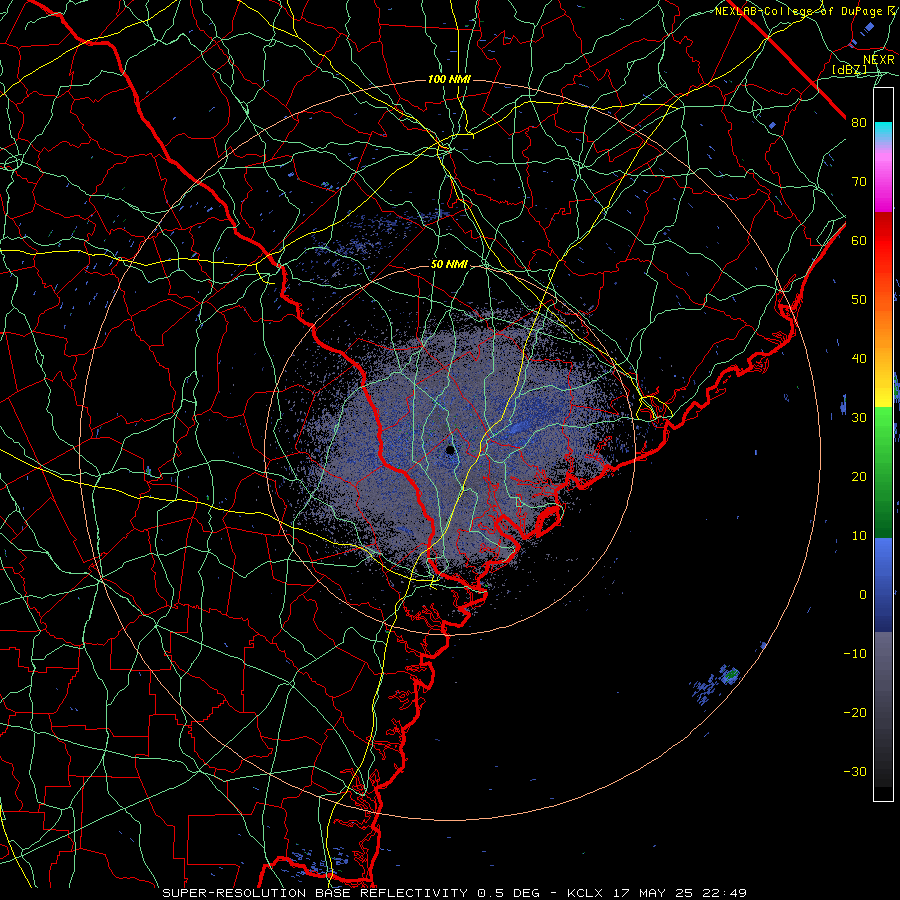Click the -30 value on the dBZ scale
Image resolution: width=900 pixels, height=900 pixels.
click(x=855, y=771)
